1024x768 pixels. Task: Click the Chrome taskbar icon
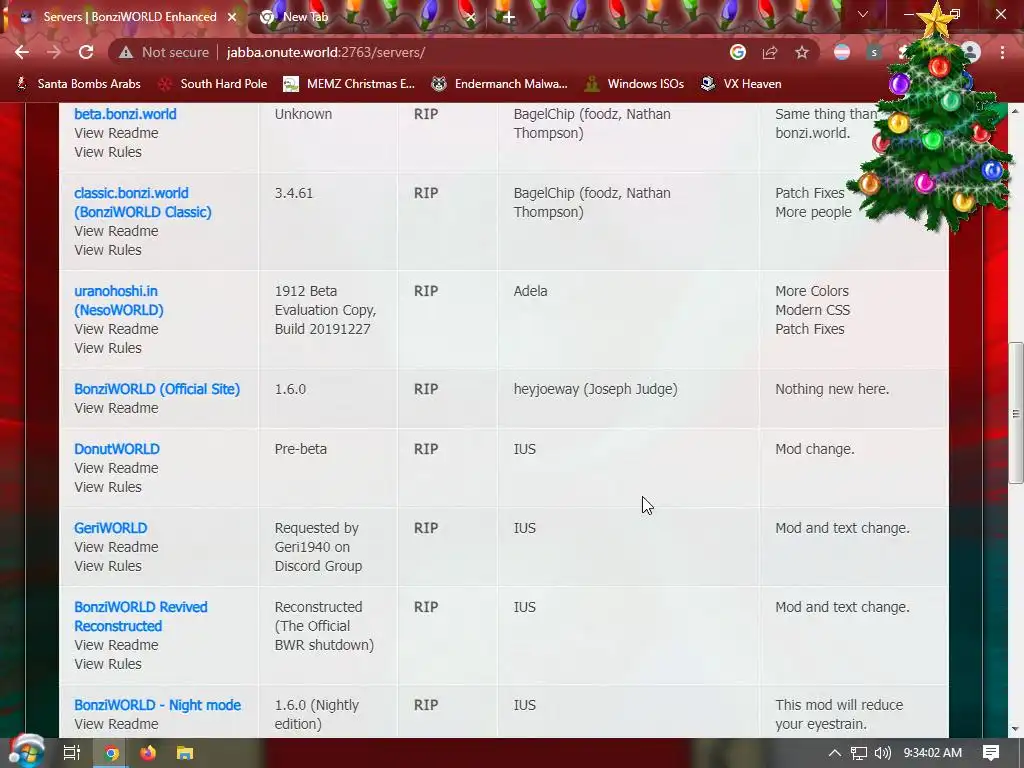(111, 753)
